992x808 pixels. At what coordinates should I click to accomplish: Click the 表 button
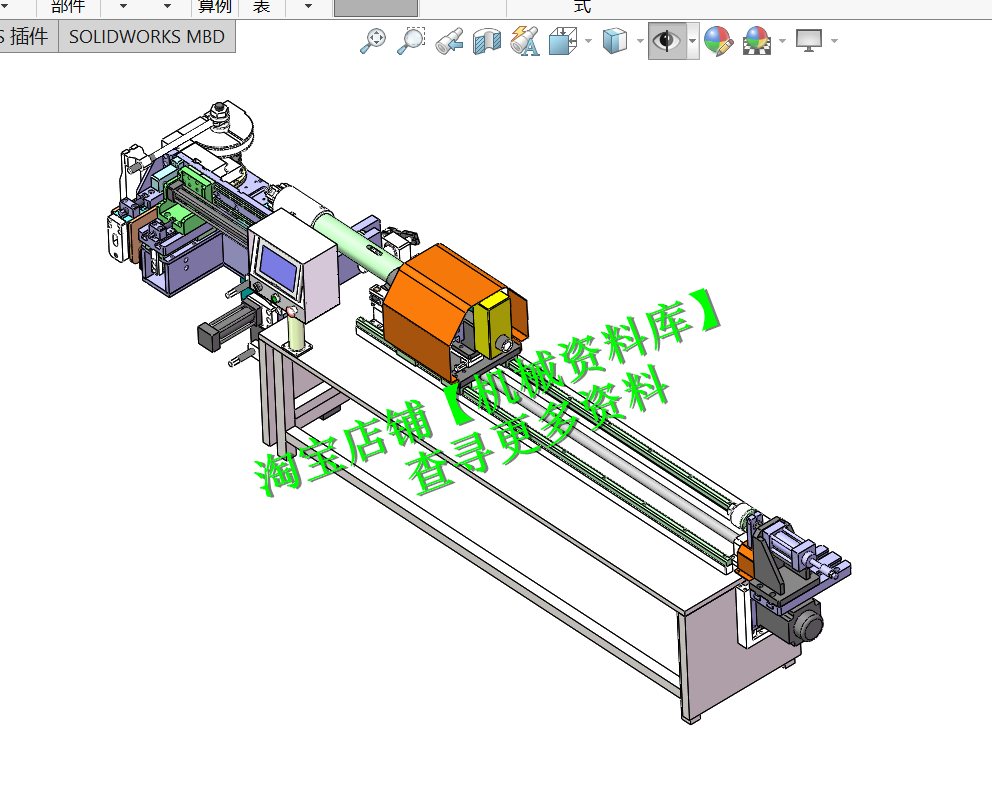click(x=260, y=6)
